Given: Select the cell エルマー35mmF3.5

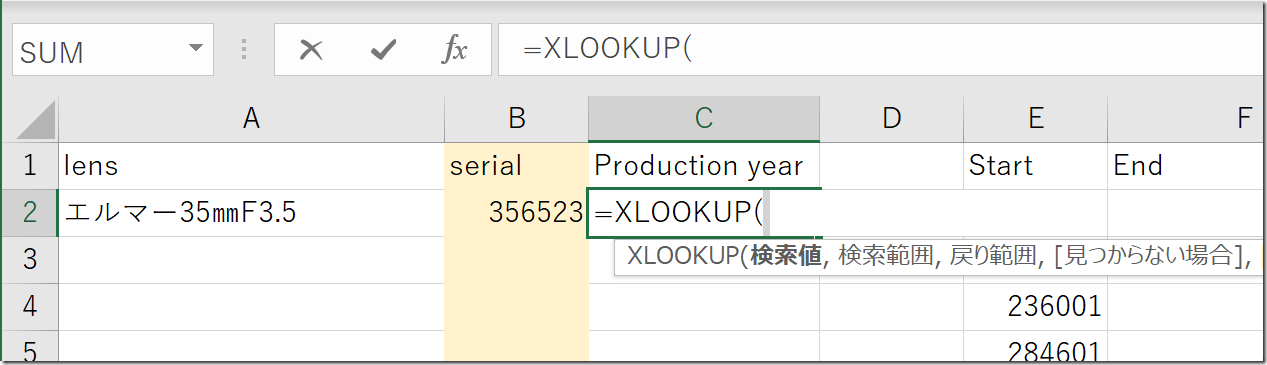Looking at the screenshot, I should coord(251,213).
